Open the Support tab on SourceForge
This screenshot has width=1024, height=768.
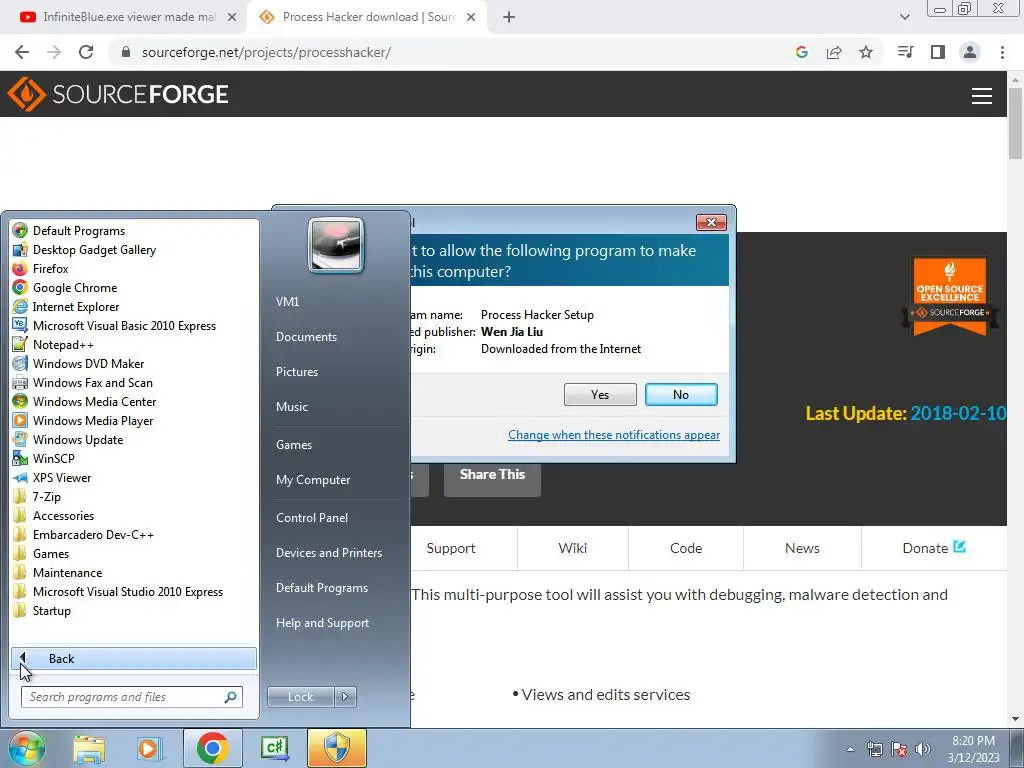click(451, 549)
